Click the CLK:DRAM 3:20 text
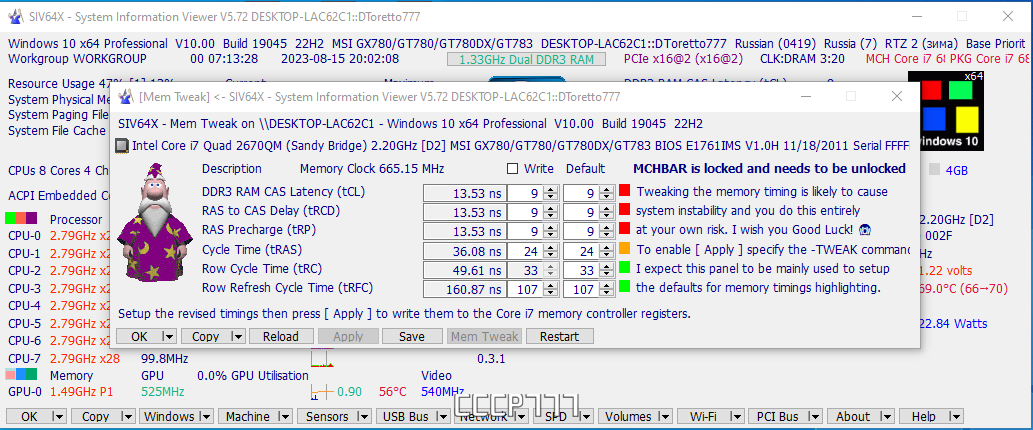Image resolution: width=1033 pixels, height=430 pixels. [802, 59]
